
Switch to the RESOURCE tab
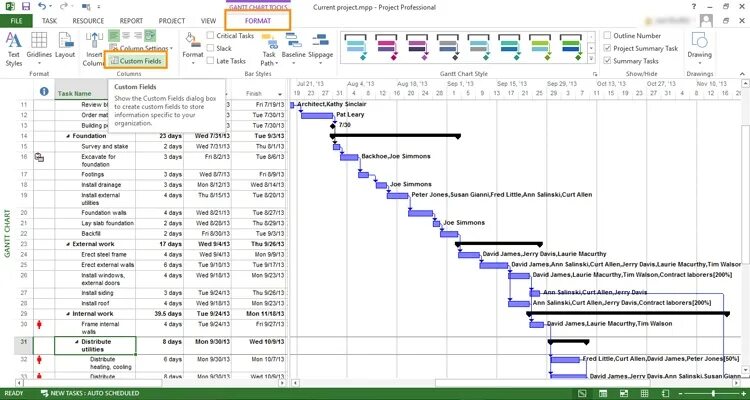[x=88, y=21]
